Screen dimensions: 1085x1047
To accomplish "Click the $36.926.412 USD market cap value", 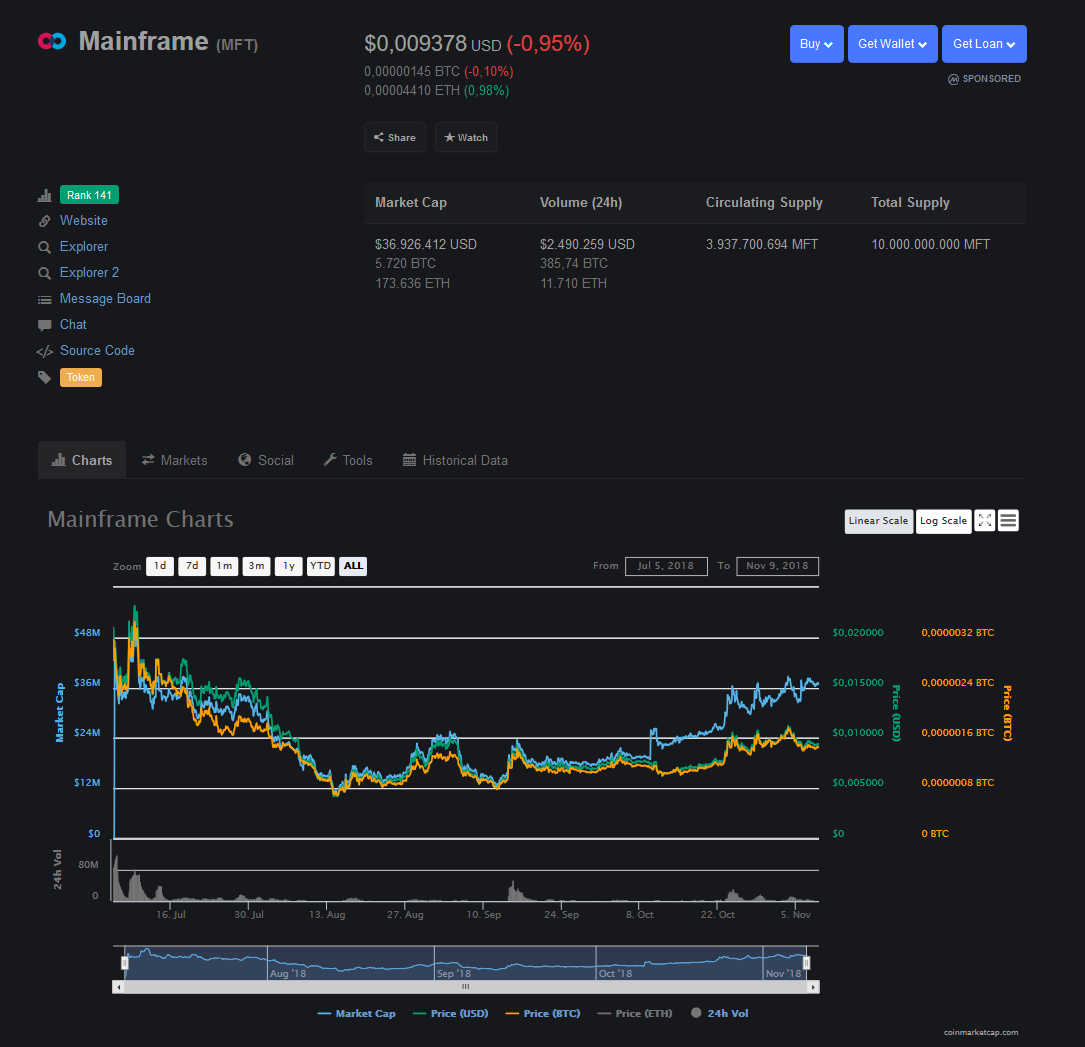I will (x=426, y=244).
